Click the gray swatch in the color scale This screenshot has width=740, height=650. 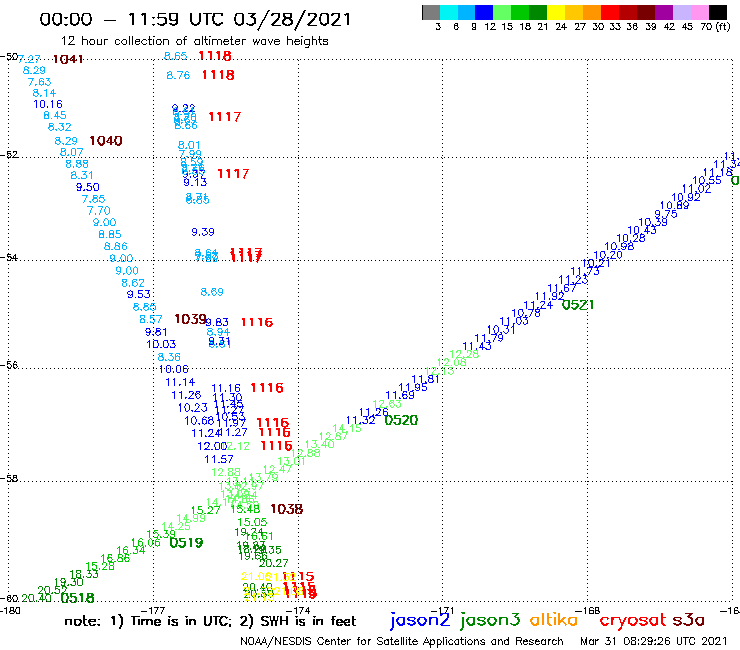pos(431,12)
